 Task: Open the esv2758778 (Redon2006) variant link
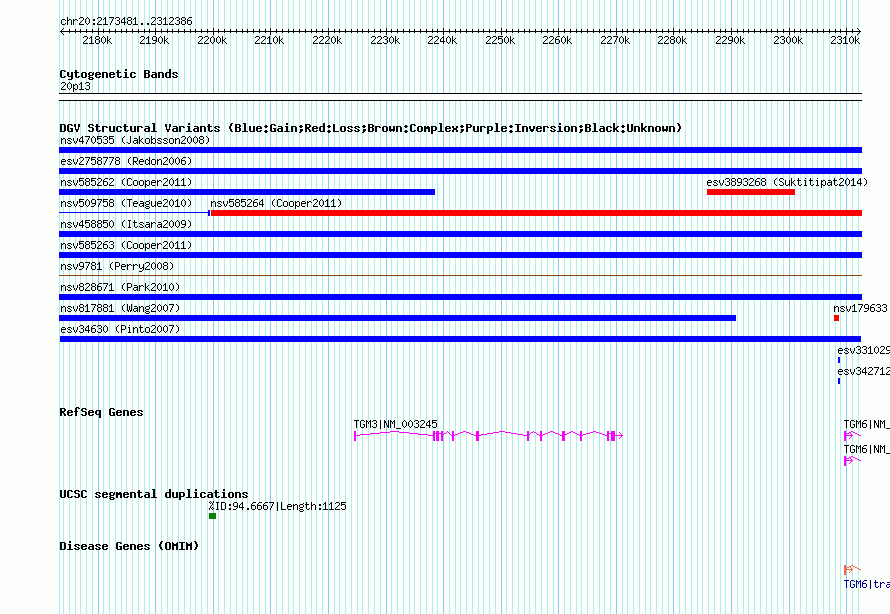coord(126,161)
